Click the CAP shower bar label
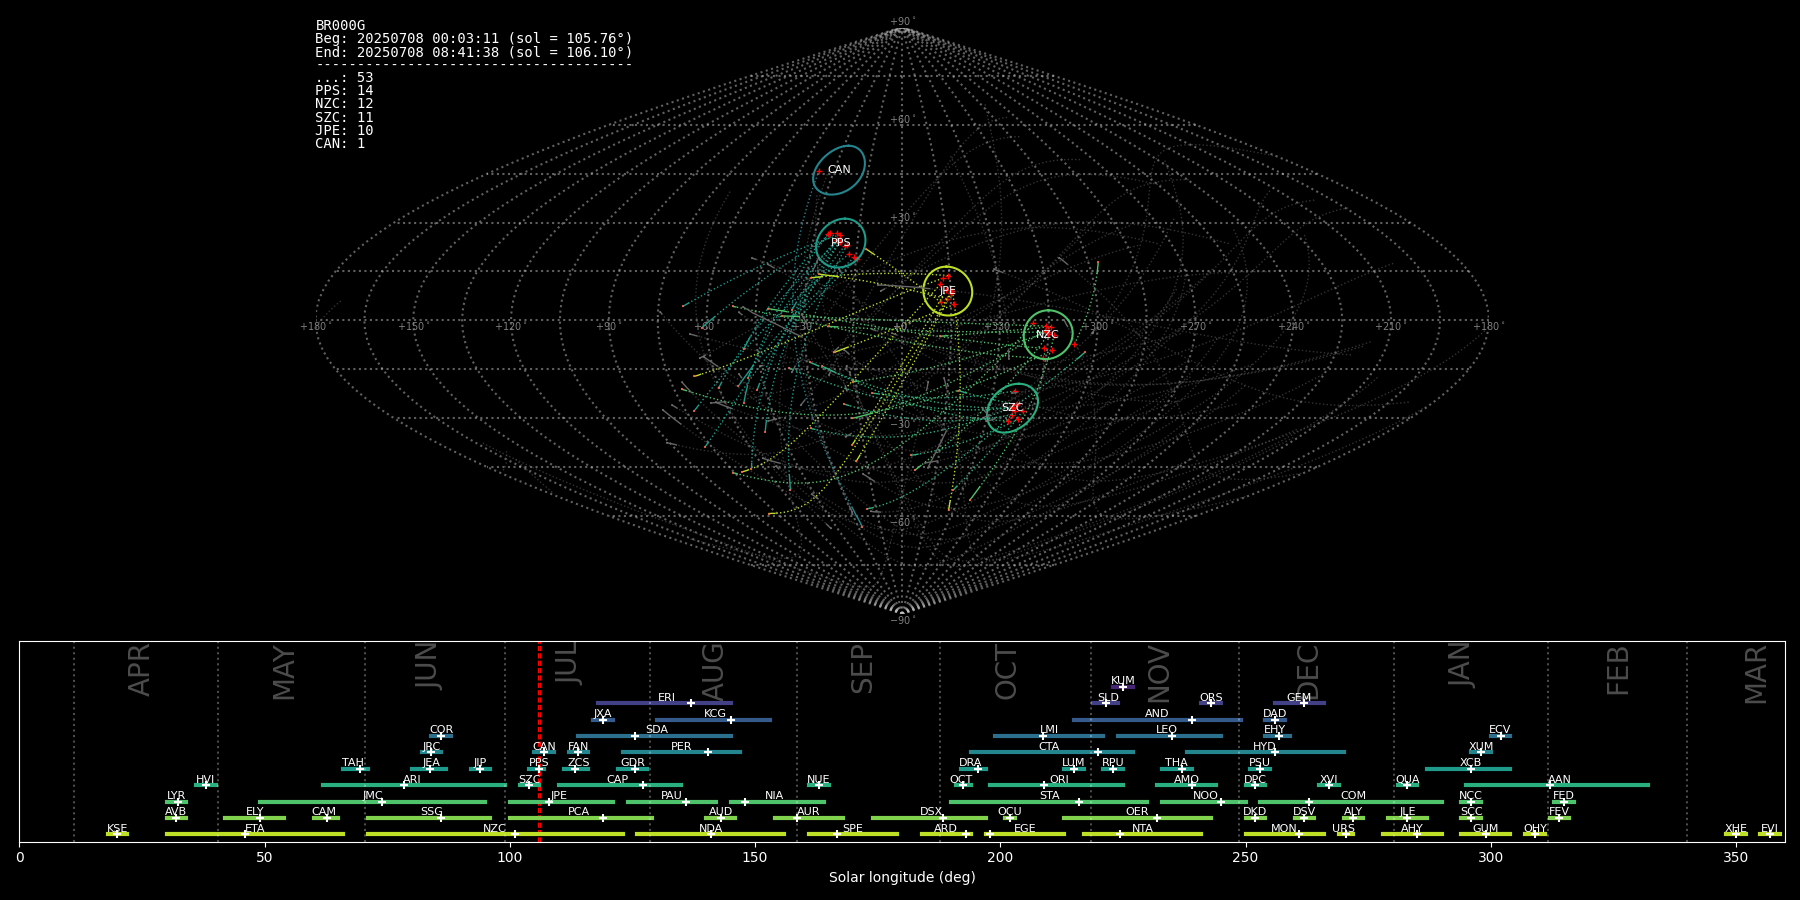This screenshot has height=900, width=1800. (x=617, y=780)
